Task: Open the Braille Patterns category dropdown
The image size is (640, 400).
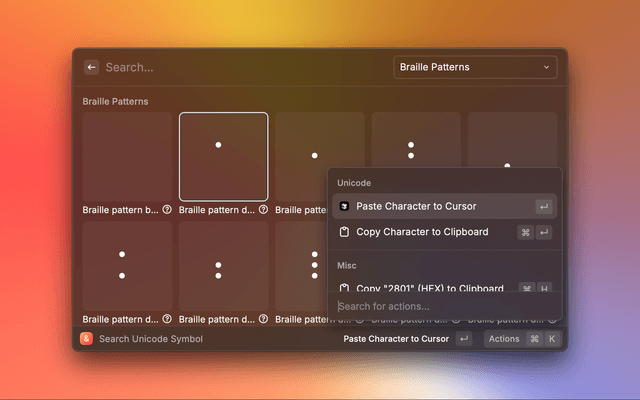Action: [475, 67]
